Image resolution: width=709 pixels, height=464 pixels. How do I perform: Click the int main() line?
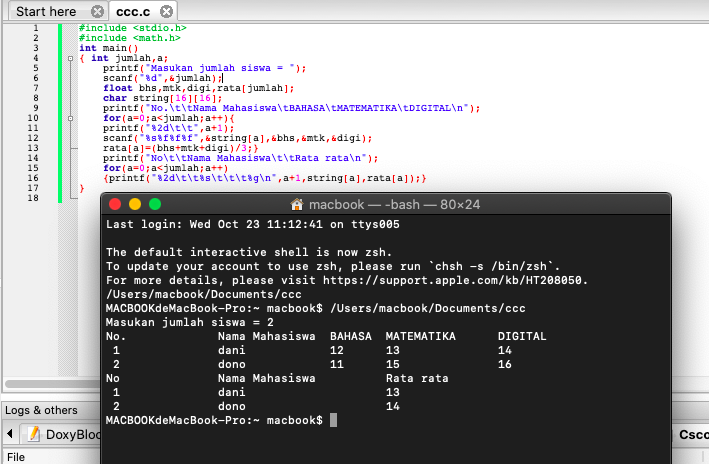[109, 48]
